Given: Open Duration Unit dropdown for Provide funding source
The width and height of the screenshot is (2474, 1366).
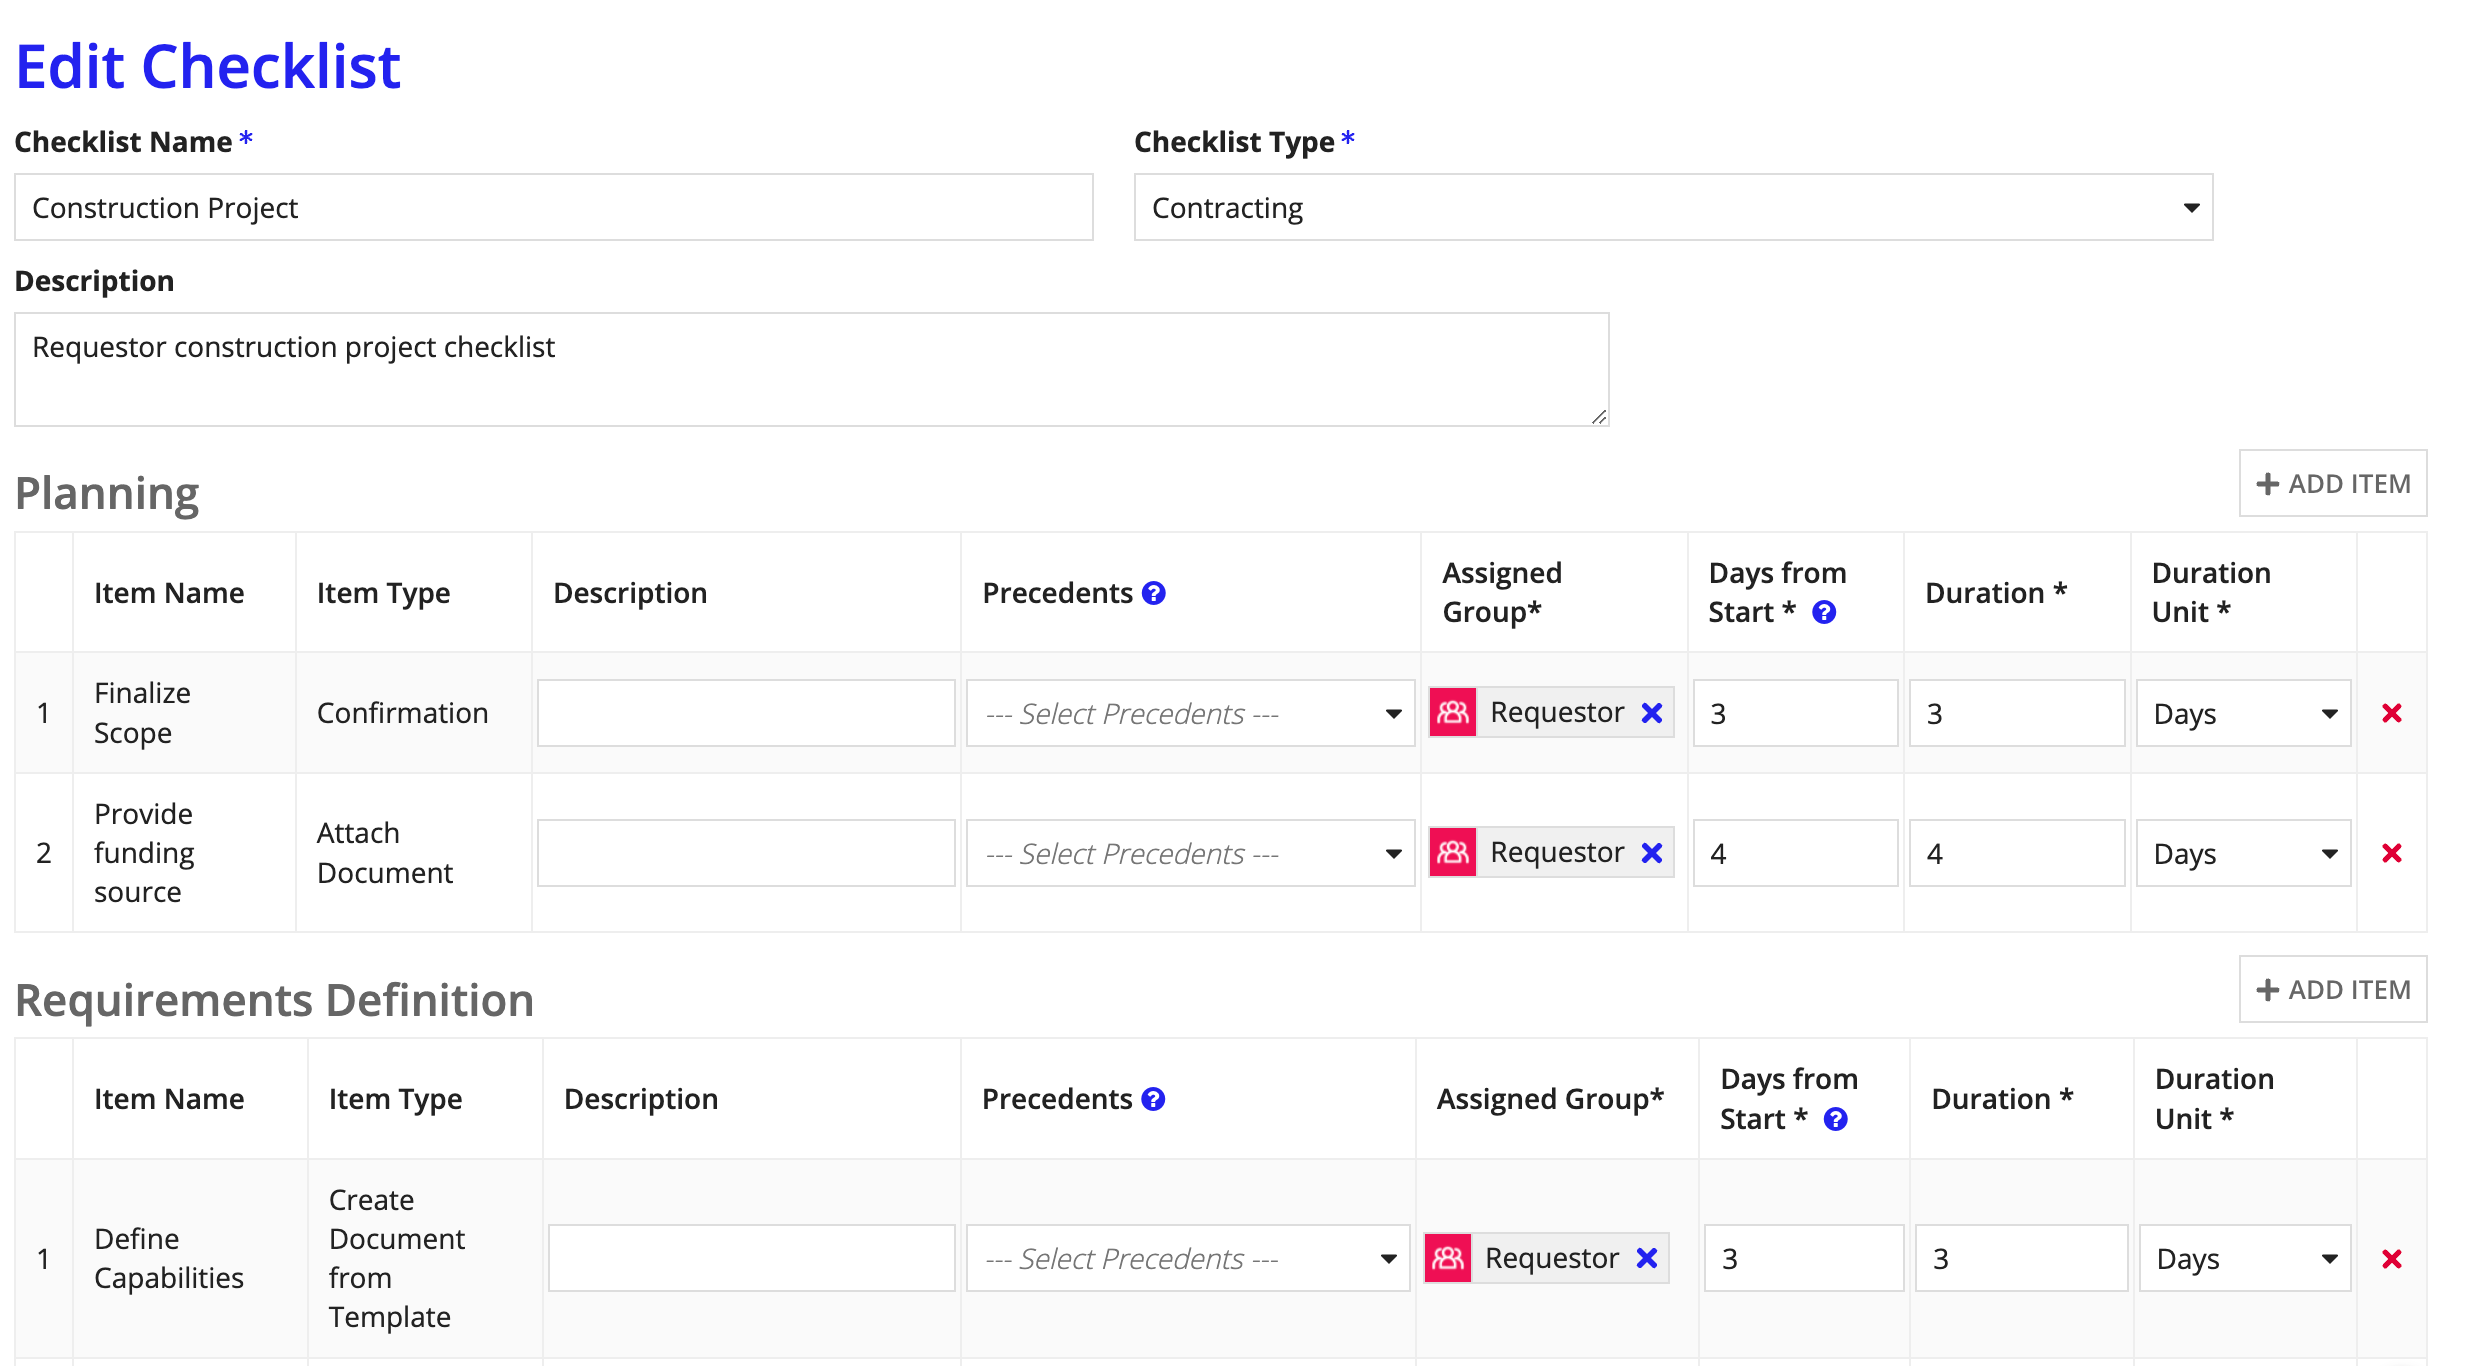Looking at the screenshot, I should [2244, 853].
